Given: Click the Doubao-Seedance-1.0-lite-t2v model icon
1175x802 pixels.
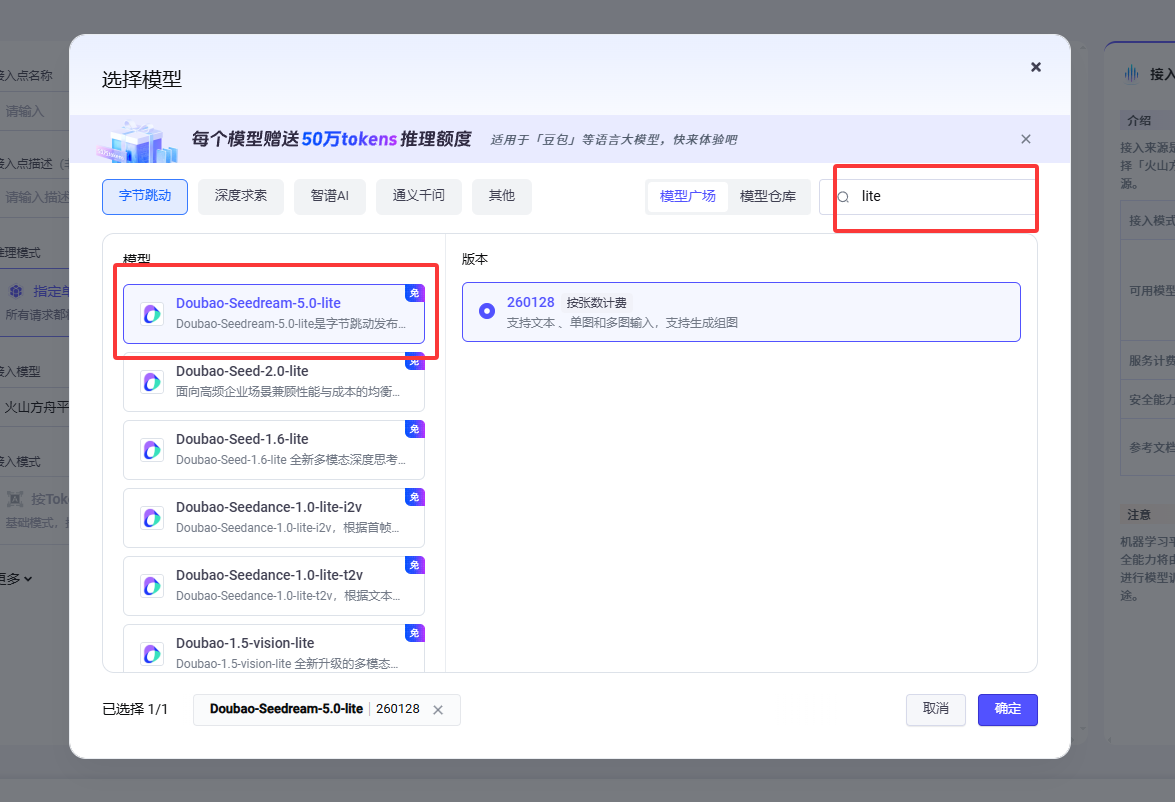Looking at the screenshot, I should [152, 586].
